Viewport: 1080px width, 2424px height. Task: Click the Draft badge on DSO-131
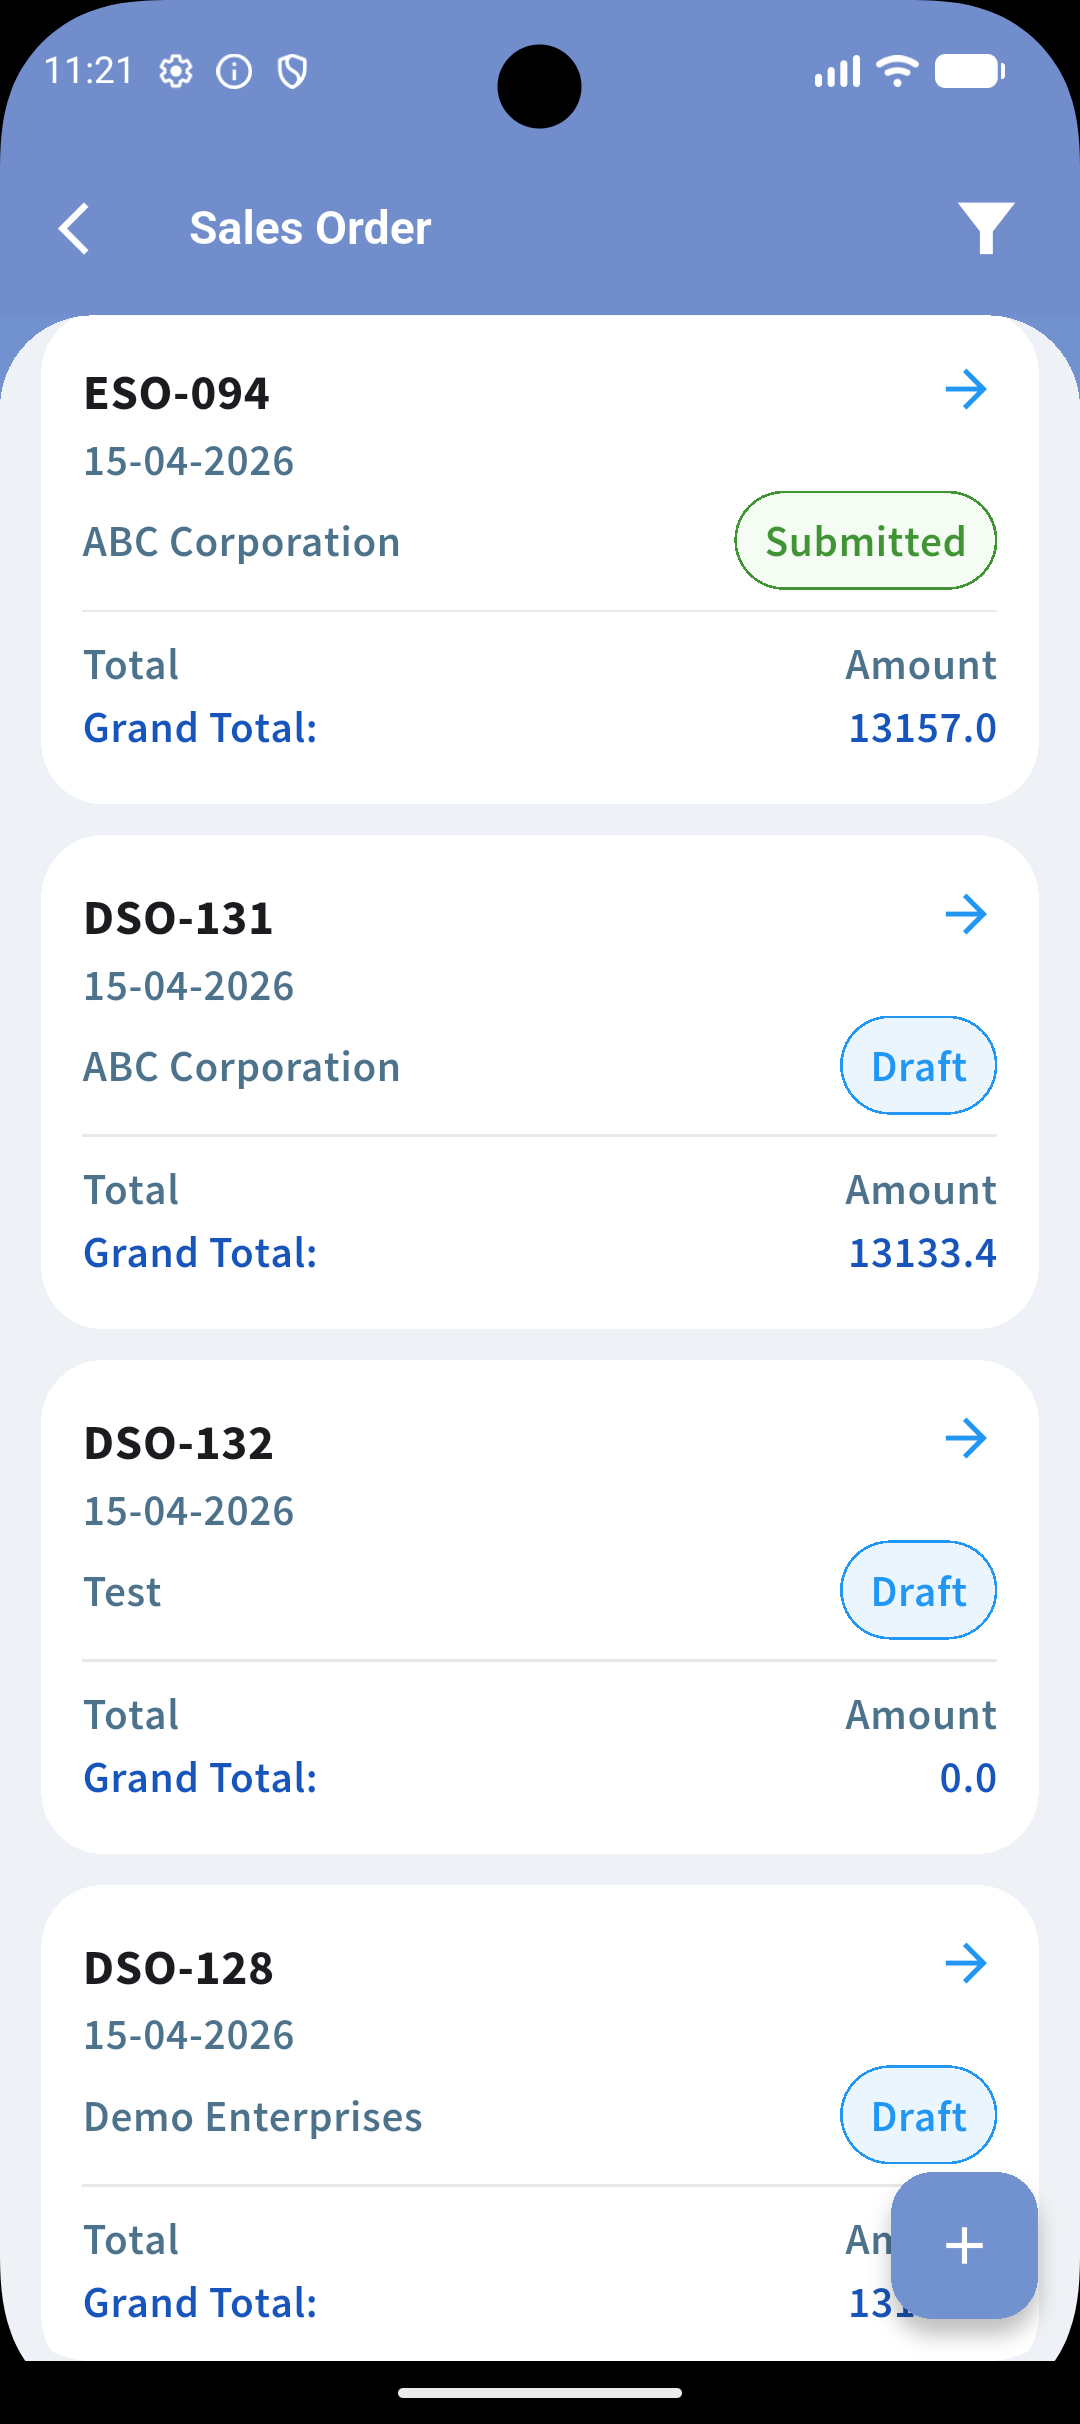coord(918,1066)
